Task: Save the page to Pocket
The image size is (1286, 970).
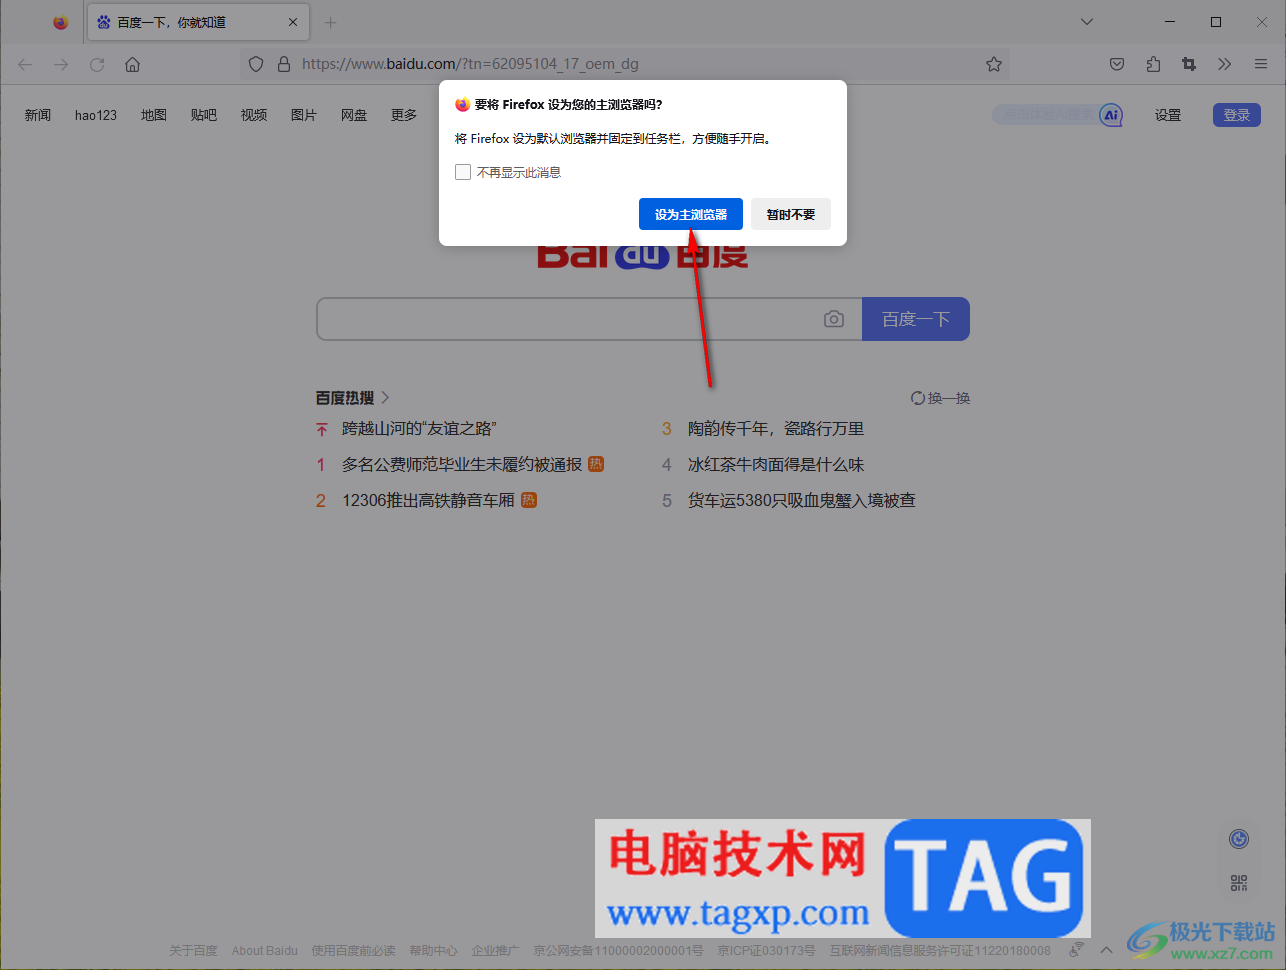Action: click(1116, 63)
